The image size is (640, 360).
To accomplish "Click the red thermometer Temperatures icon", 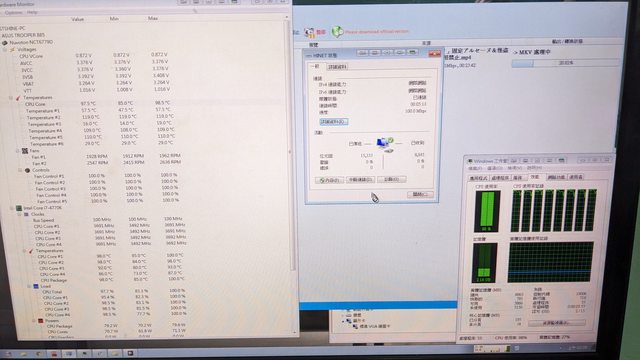I will (18, 98).
